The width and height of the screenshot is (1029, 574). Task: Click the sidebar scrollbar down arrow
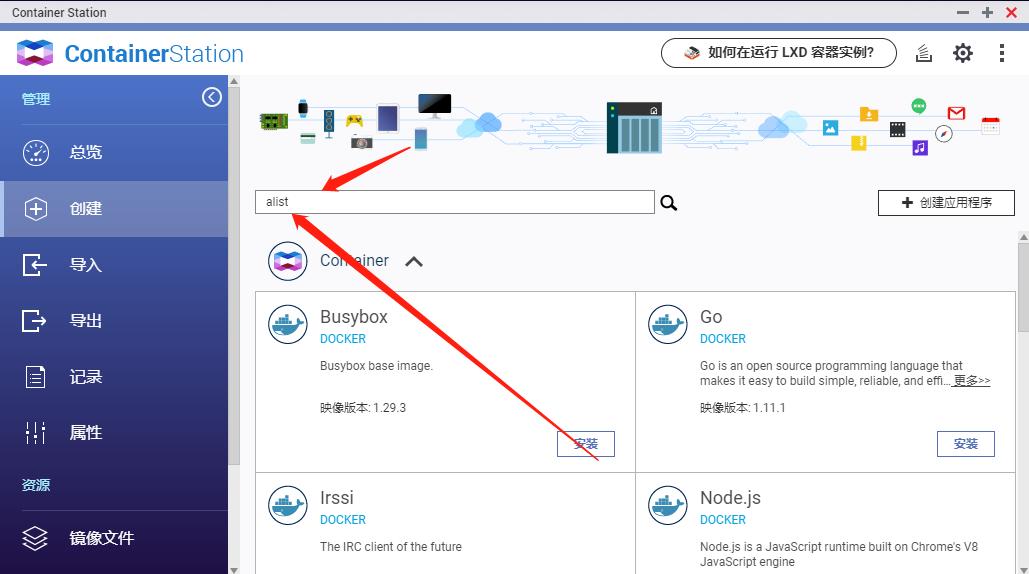[234, 569]
